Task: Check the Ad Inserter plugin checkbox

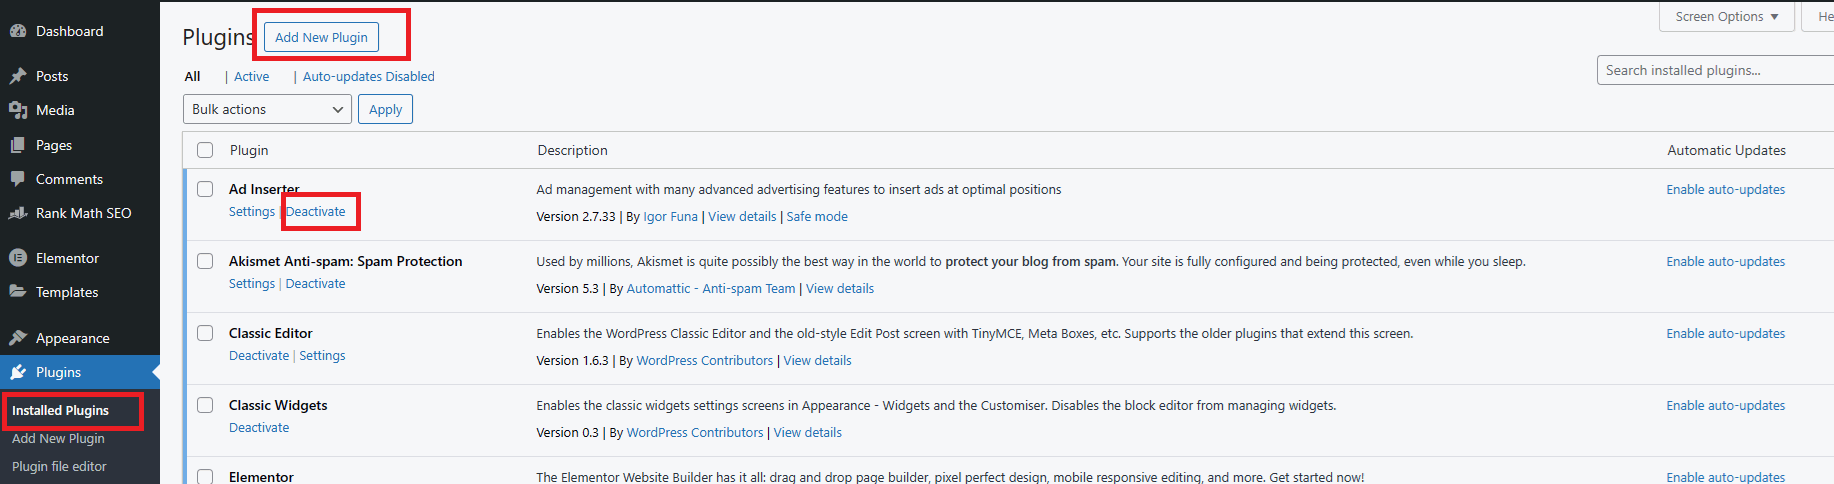Action: click(205, 189)
